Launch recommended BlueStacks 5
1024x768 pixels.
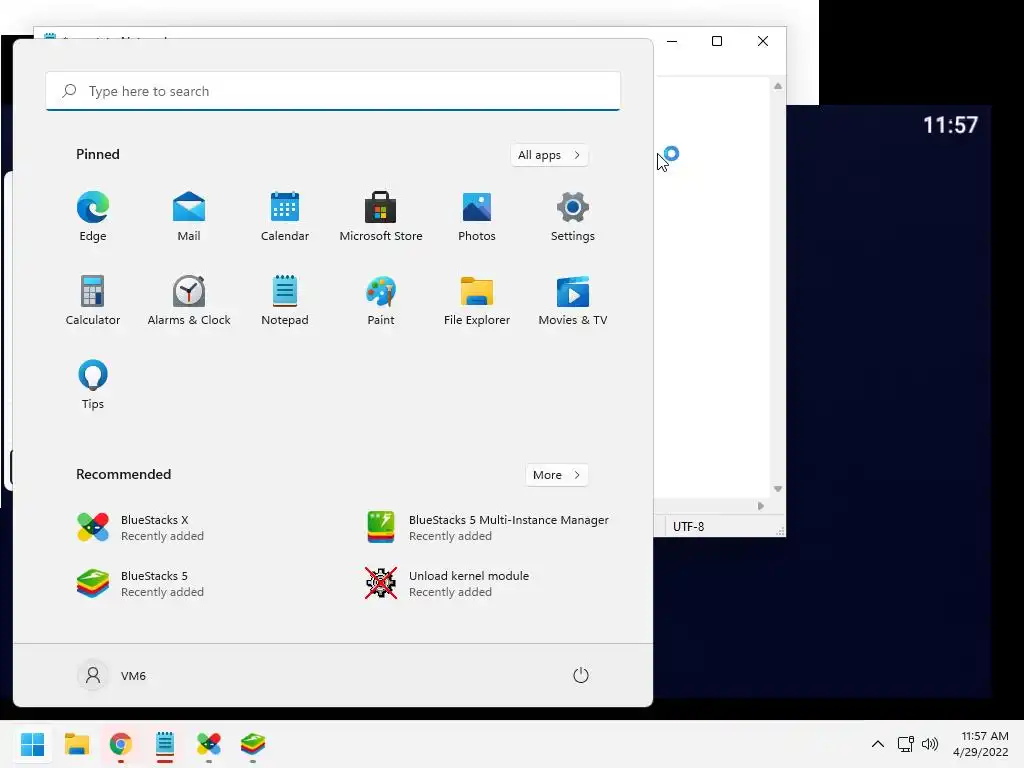[140, 584]
